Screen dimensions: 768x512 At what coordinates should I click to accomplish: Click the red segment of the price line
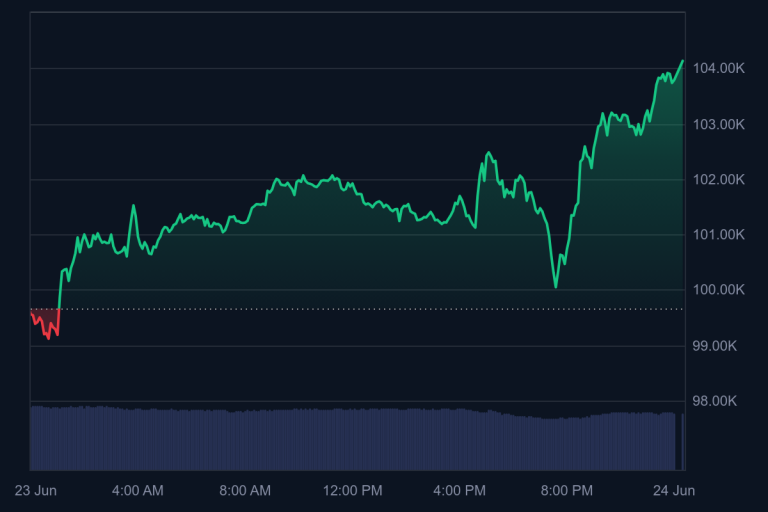click(46, 326)
